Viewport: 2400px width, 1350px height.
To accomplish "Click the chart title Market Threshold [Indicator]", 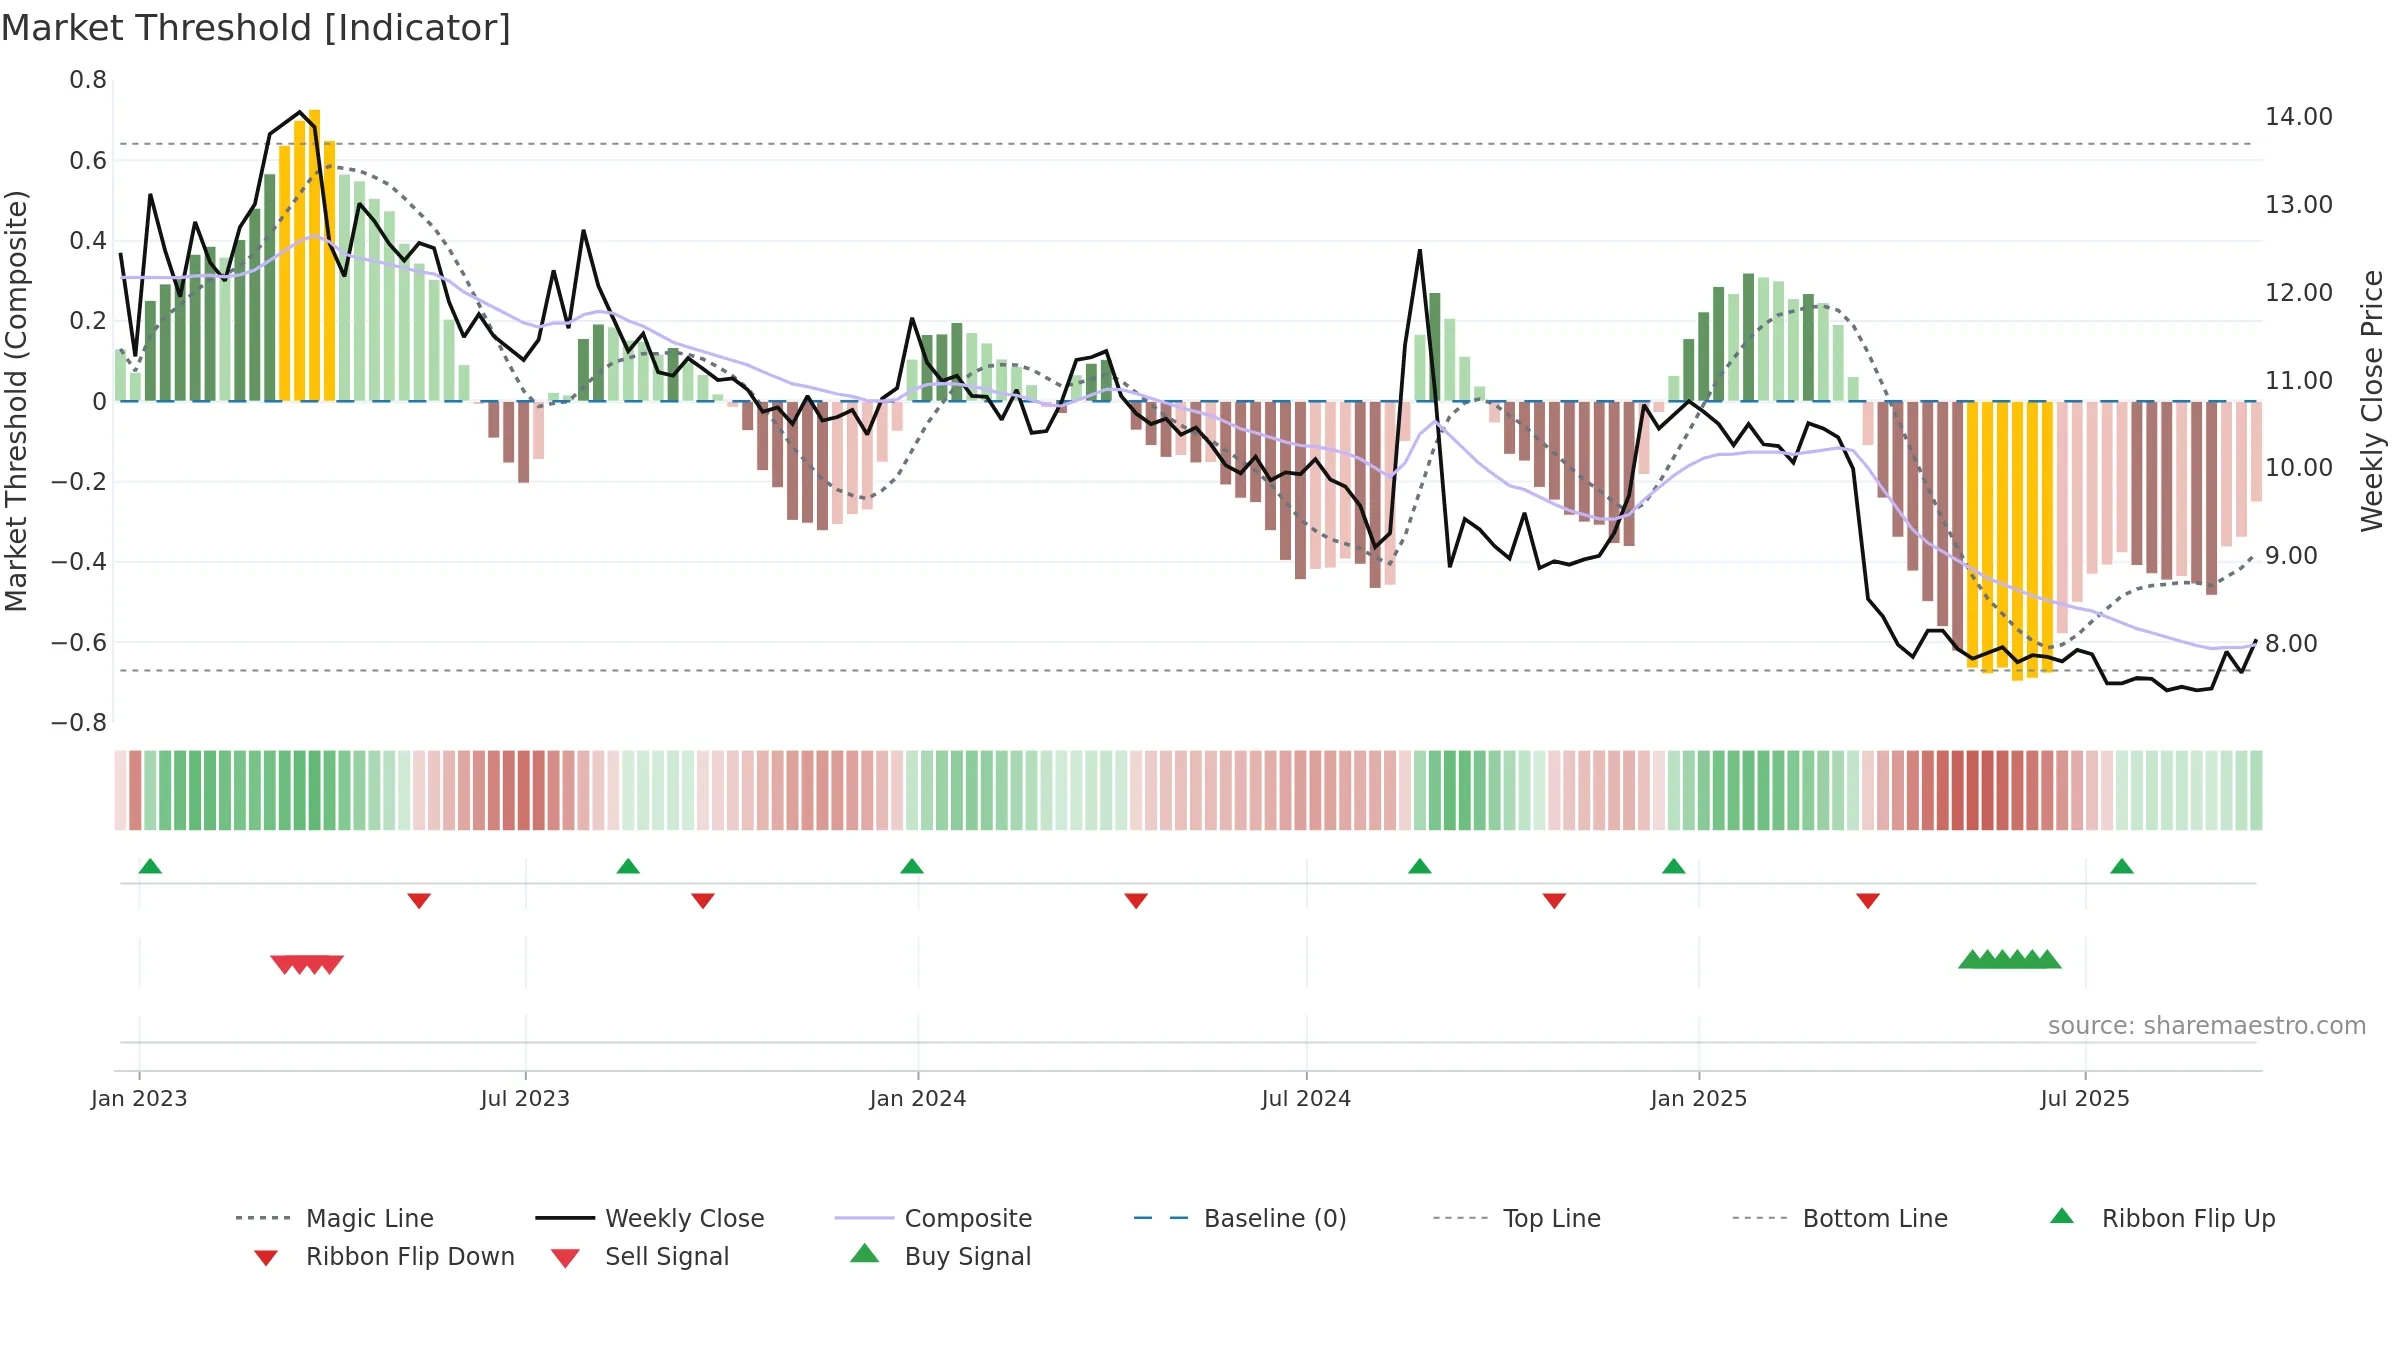I will [256, 28].
